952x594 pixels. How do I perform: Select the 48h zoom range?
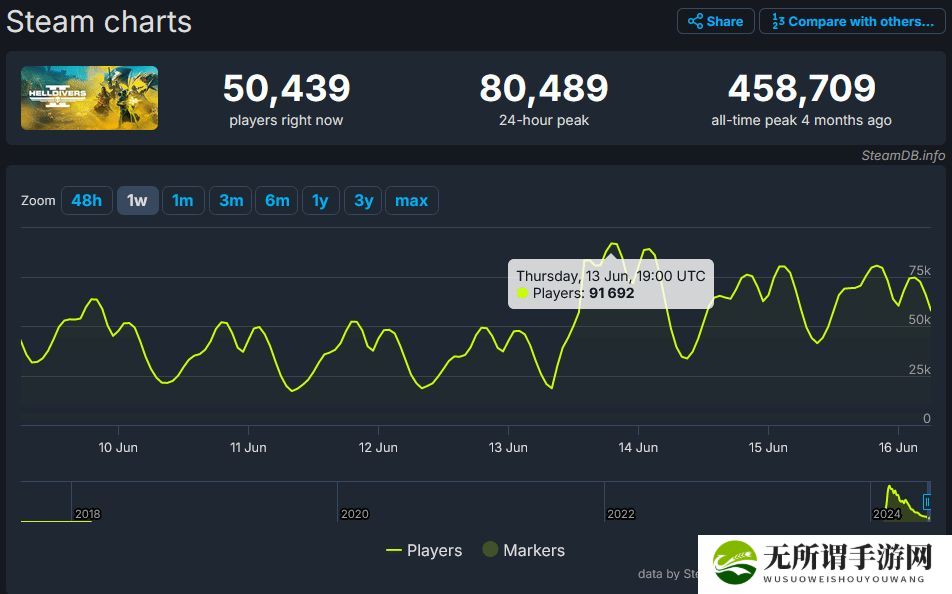pyautogui.click(x=87, y=200)
